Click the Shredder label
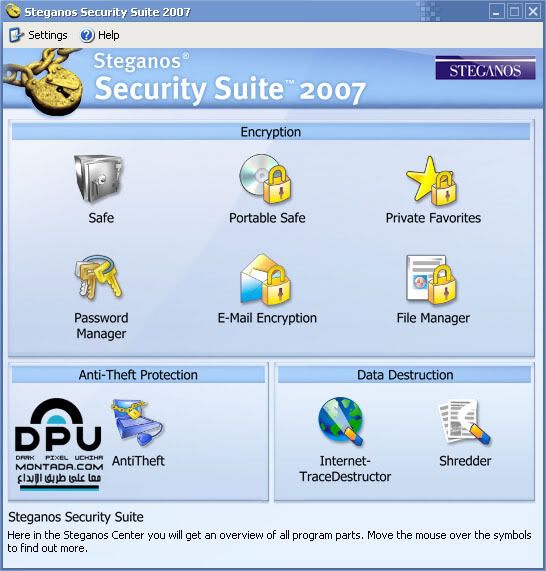 click(465, 461)
